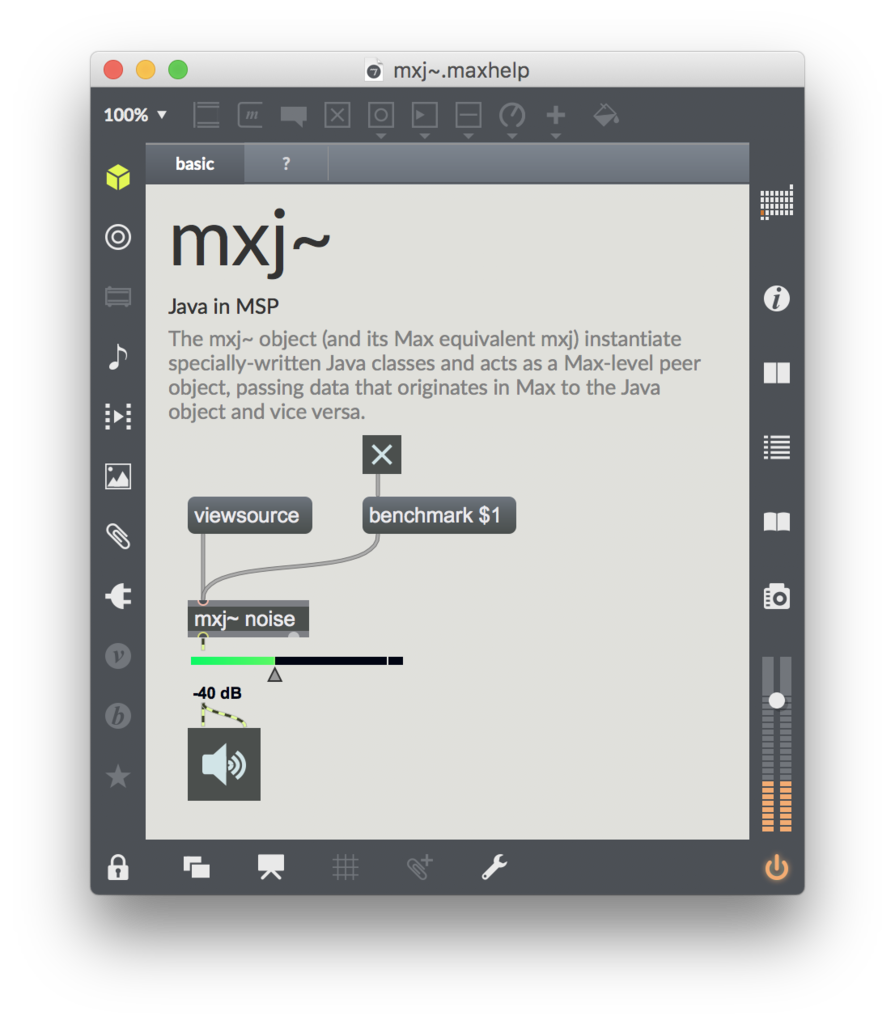The width and height of the screenshot is (895, 1024).
Task: Click the Java in MSP subtitle
Action: pyautogui.click(x=223, y=306)
